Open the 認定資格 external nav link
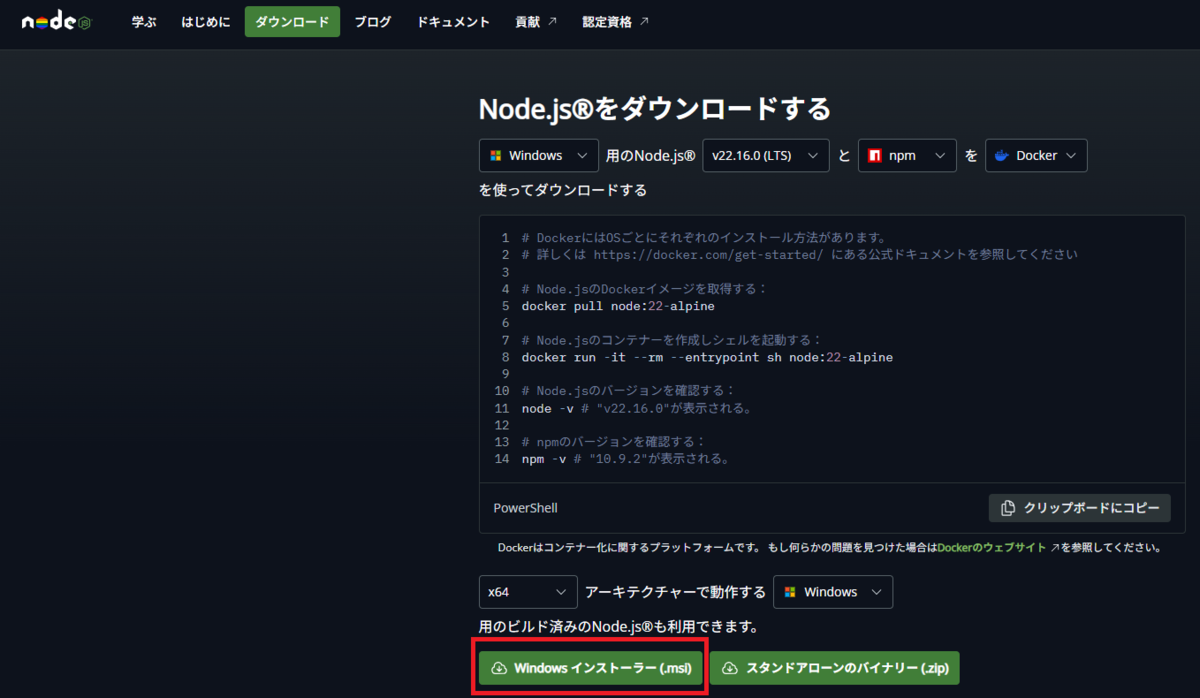Viewport: 1200px width, 698px height. [615, 22]
